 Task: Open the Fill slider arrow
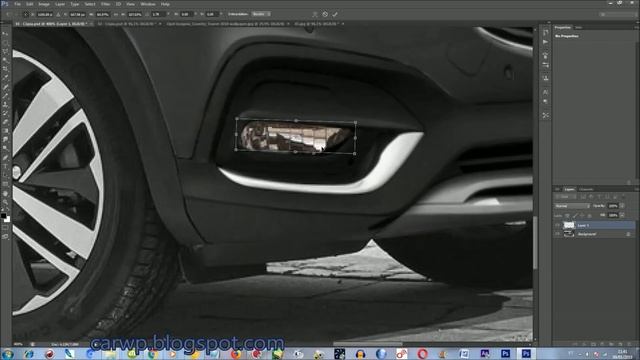(x=622, y=215)
